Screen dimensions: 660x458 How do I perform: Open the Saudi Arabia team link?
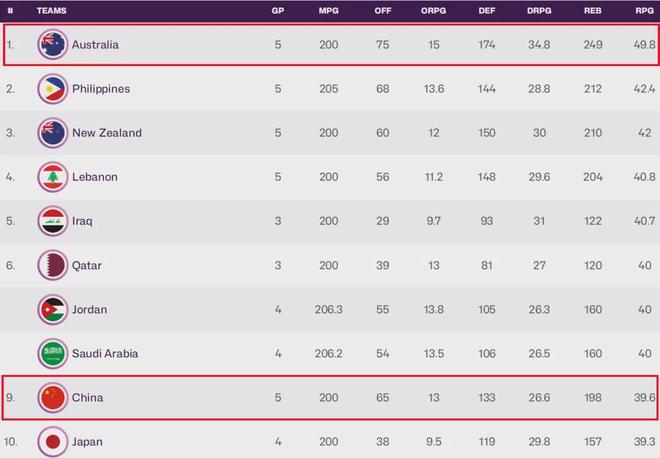105,354
